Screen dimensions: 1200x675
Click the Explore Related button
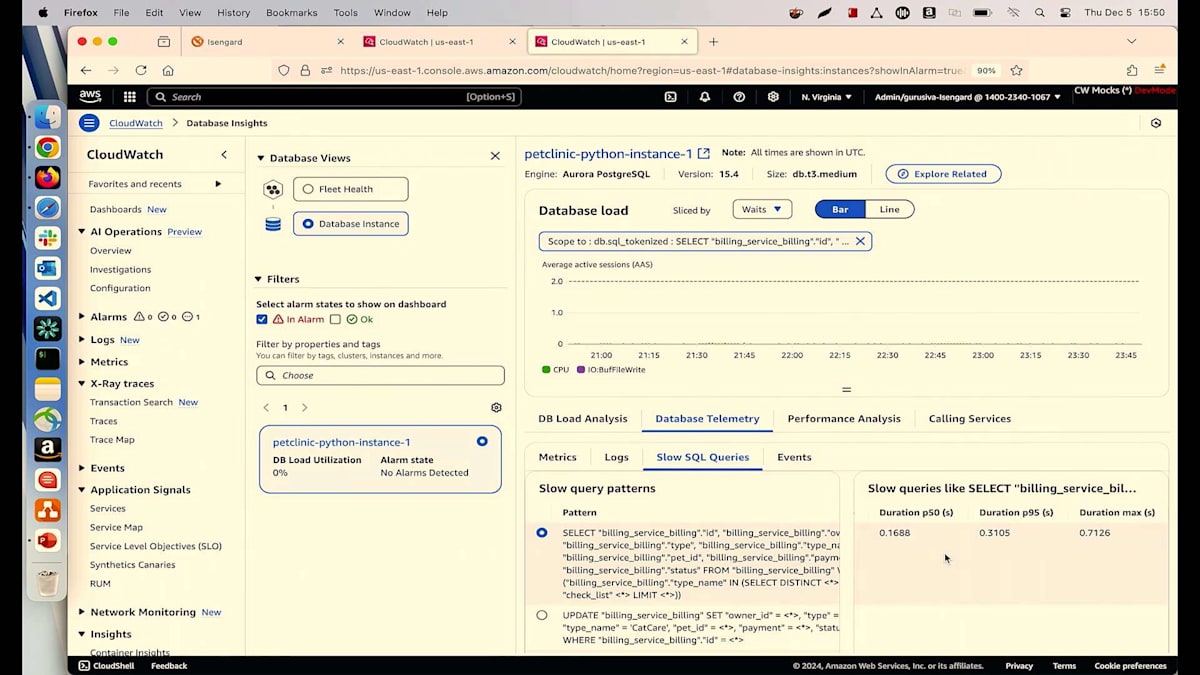coord(943,174)
